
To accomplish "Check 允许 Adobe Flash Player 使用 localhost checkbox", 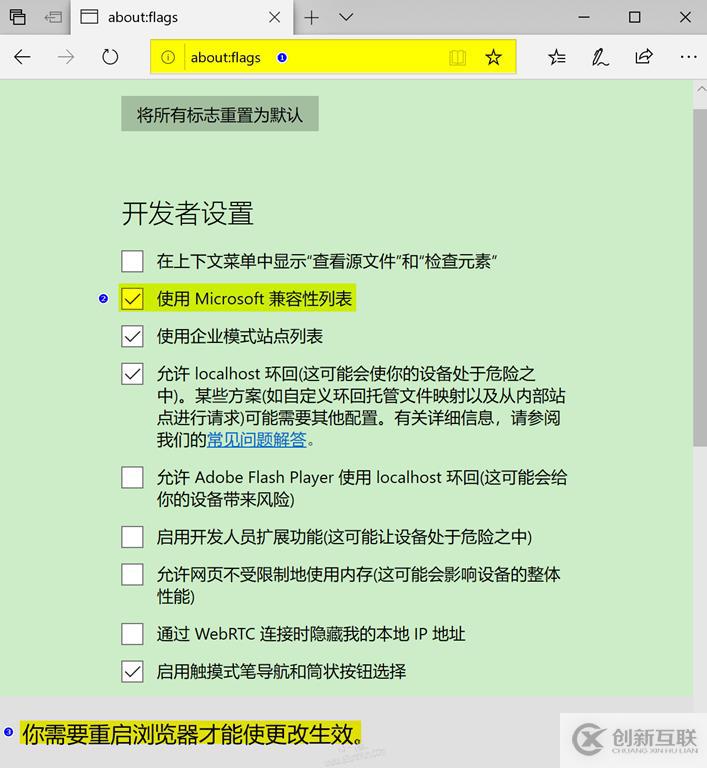I will [132, 478].
